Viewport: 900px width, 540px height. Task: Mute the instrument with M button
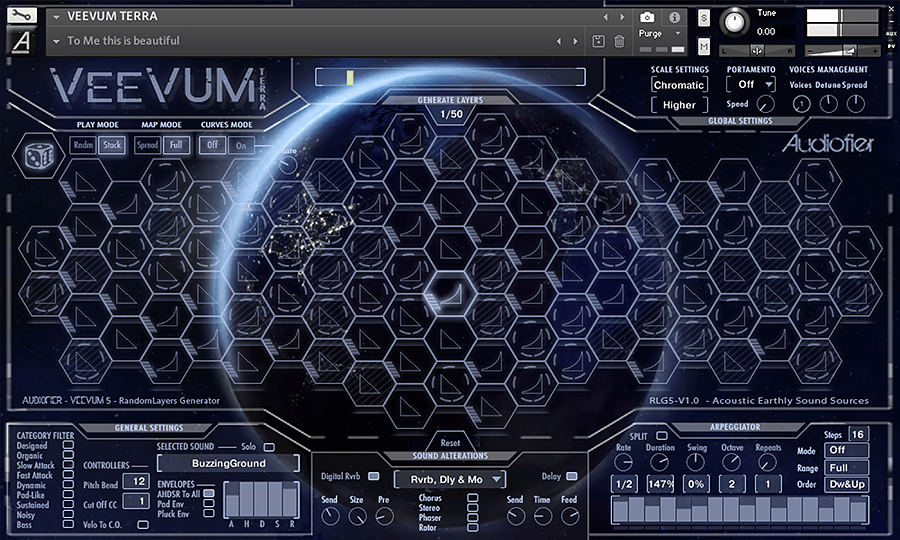704,46
